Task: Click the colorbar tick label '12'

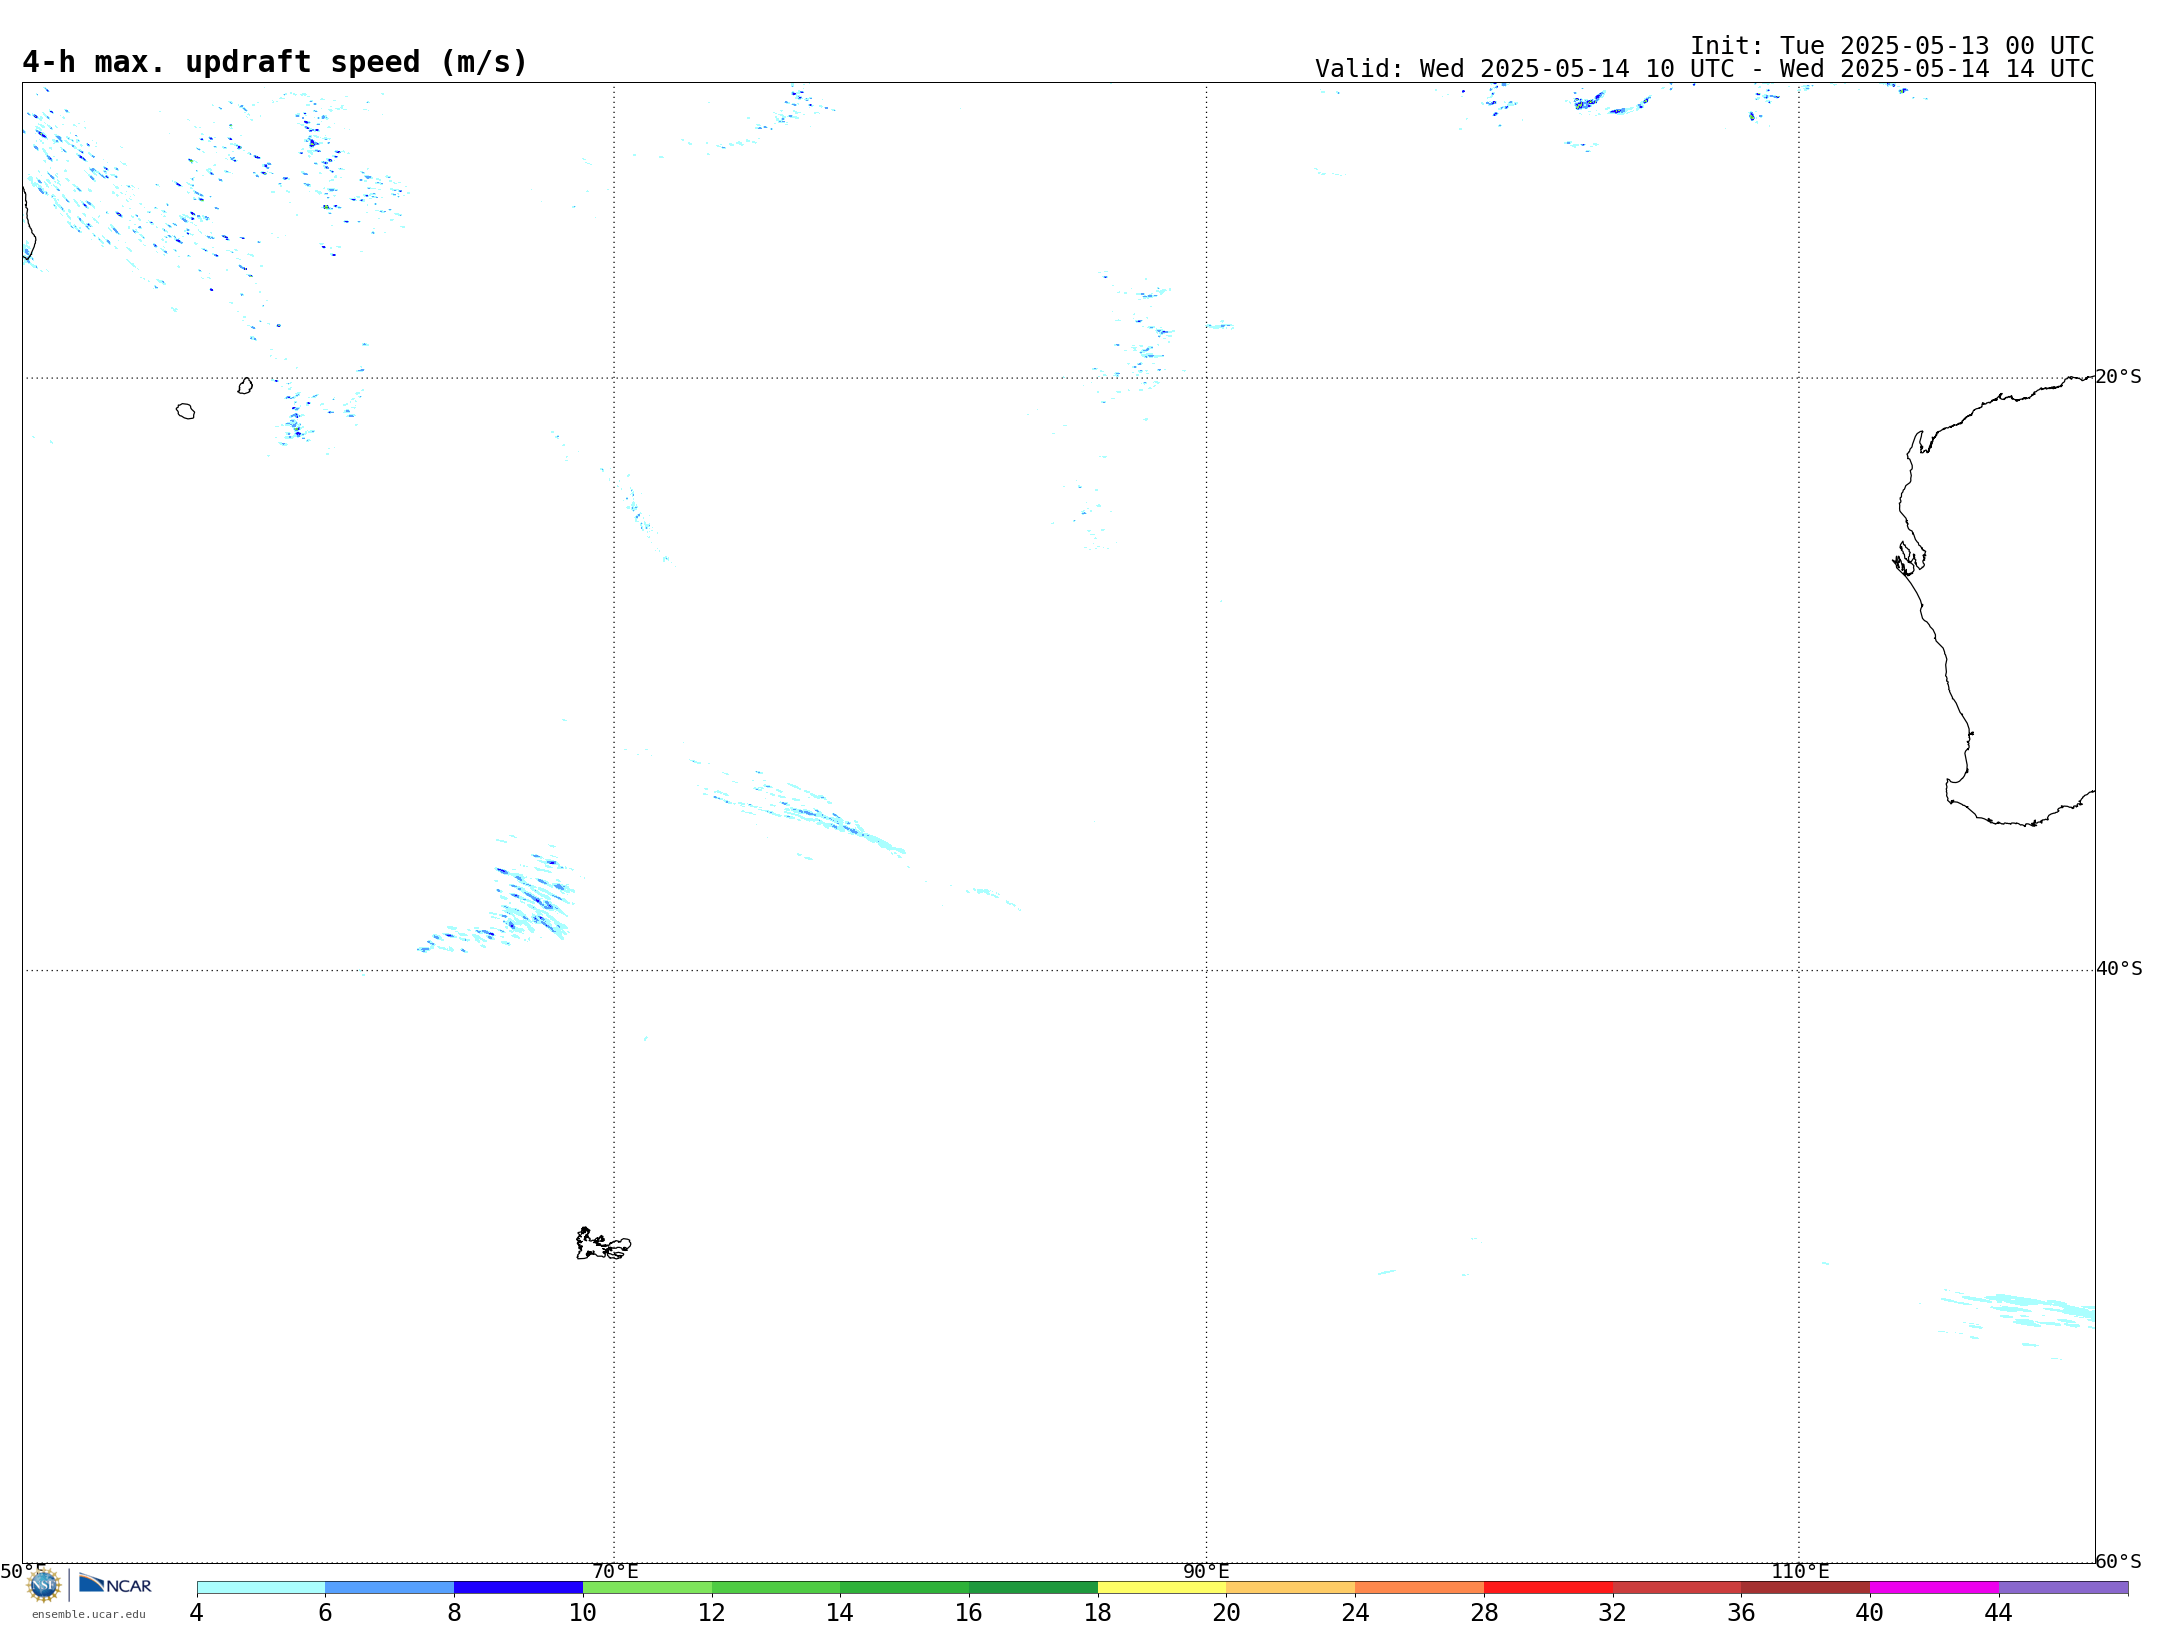Action: [x=712, y=1612]
